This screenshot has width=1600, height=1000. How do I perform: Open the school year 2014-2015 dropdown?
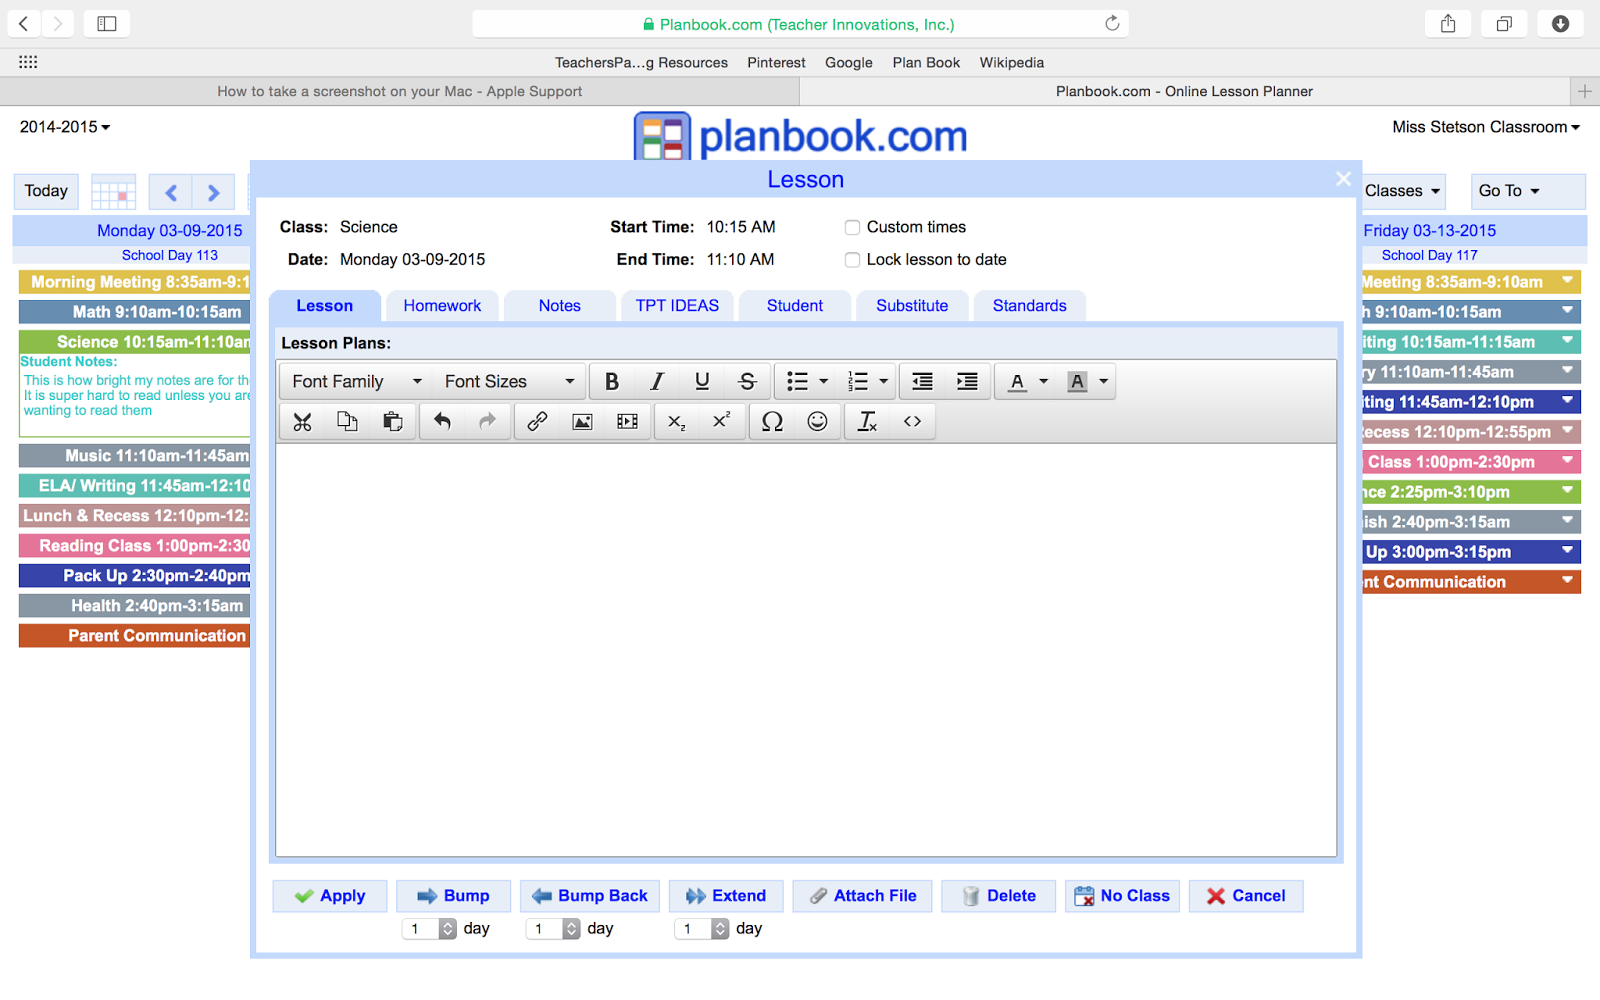tap(65, 127)
